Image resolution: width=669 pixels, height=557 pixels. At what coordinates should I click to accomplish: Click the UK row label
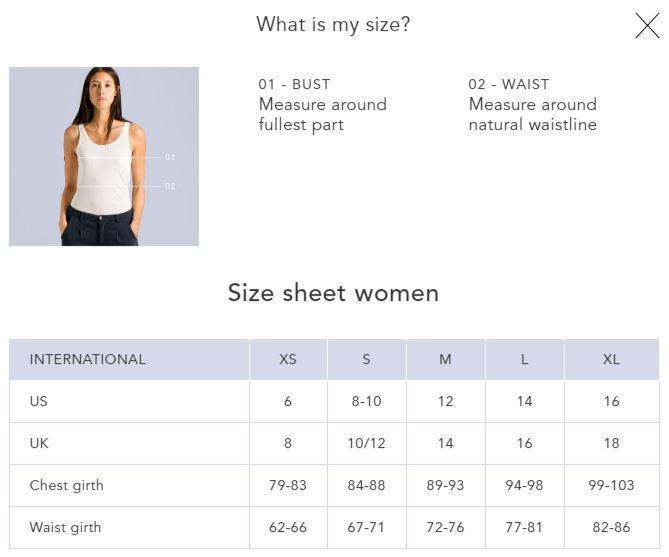pos(39,443)
